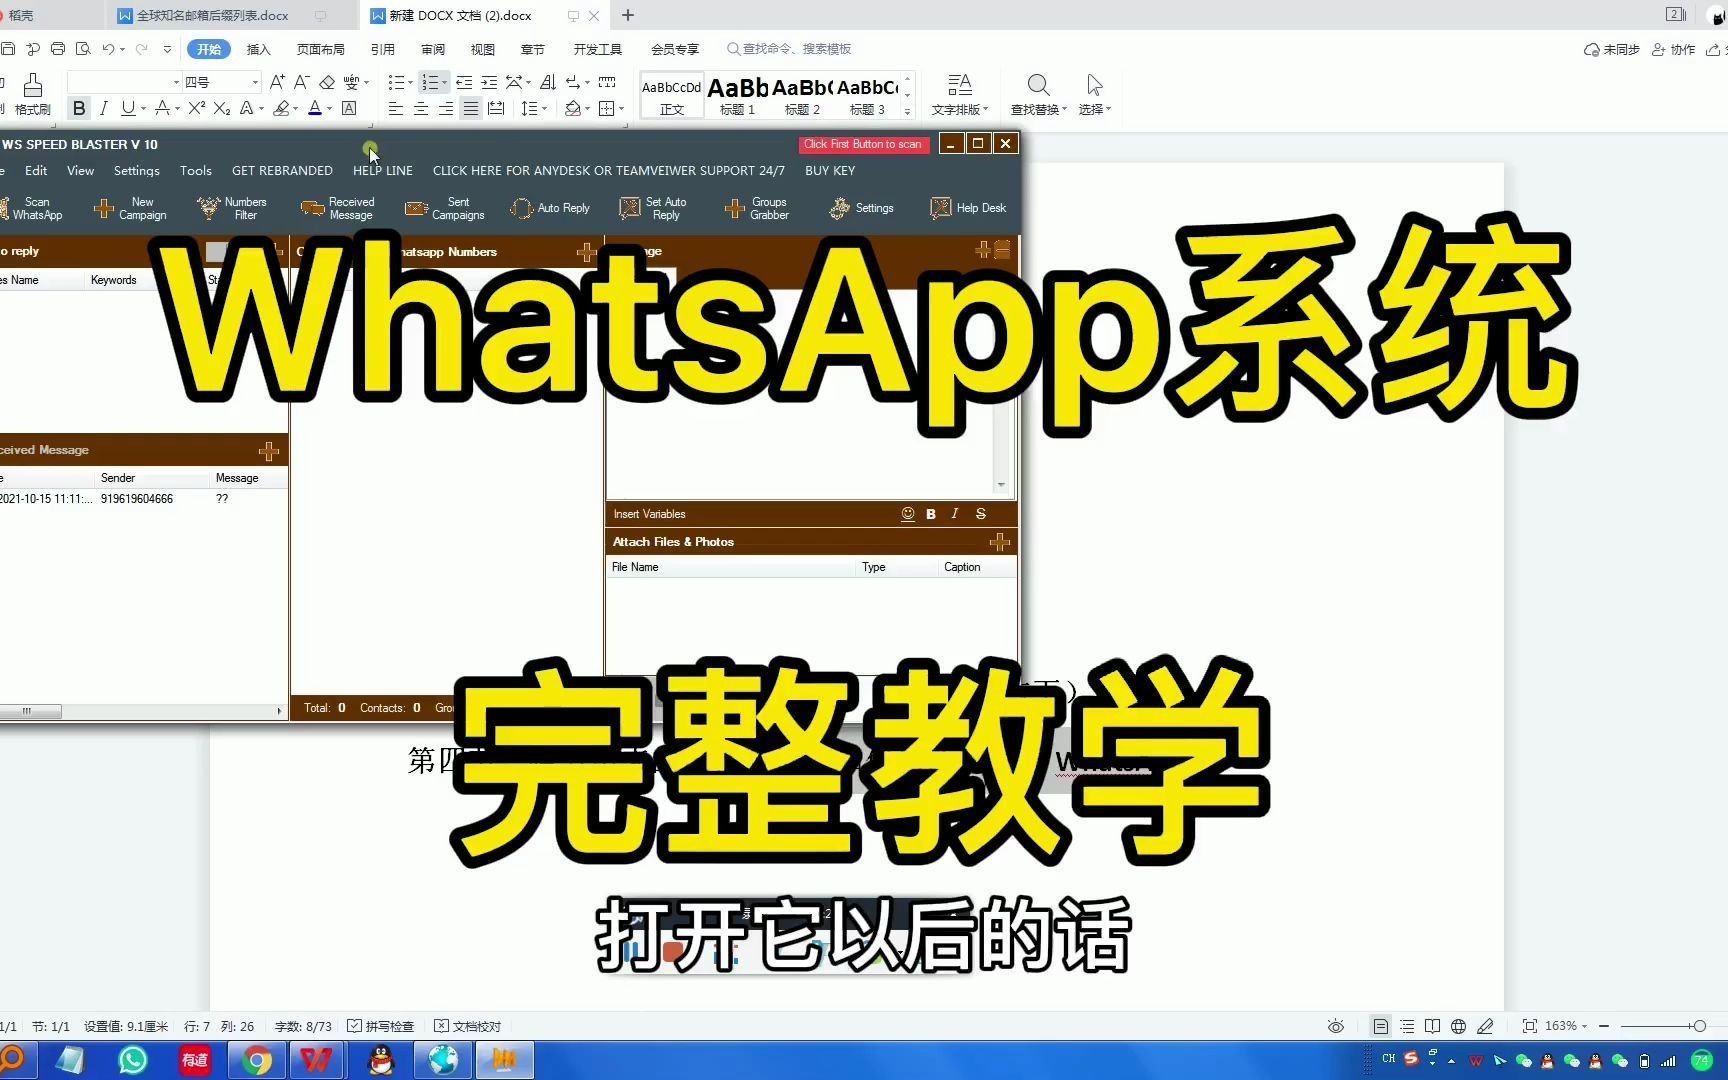Switch to the 全球知名邮箱后缀列表.docx document tab
This screenshot has height=1080, width=1728.
click(x=212, y=15)
